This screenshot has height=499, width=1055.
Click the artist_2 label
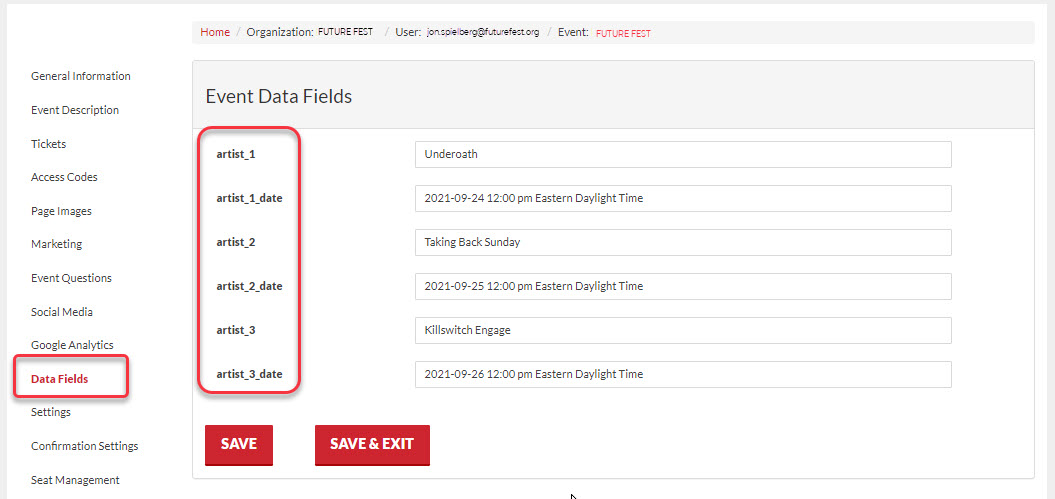pos(235,242)
